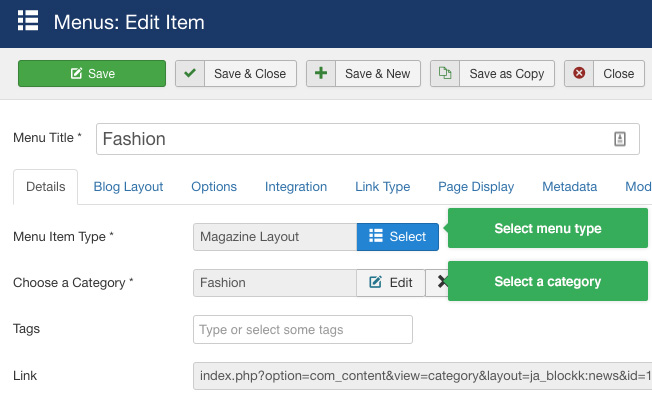Screen dimensions: 652x403
Task: Click the green checkmark icon beside Save & Close
Action: 190,74
